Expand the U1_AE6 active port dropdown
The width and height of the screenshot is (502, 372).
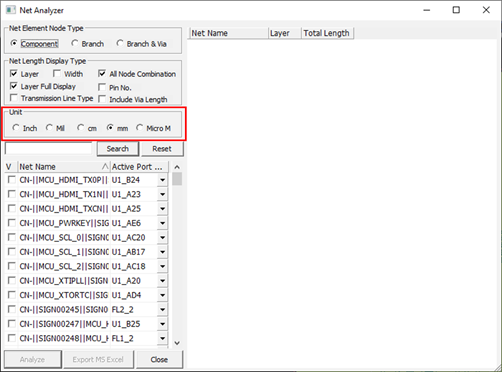point(162,223)
